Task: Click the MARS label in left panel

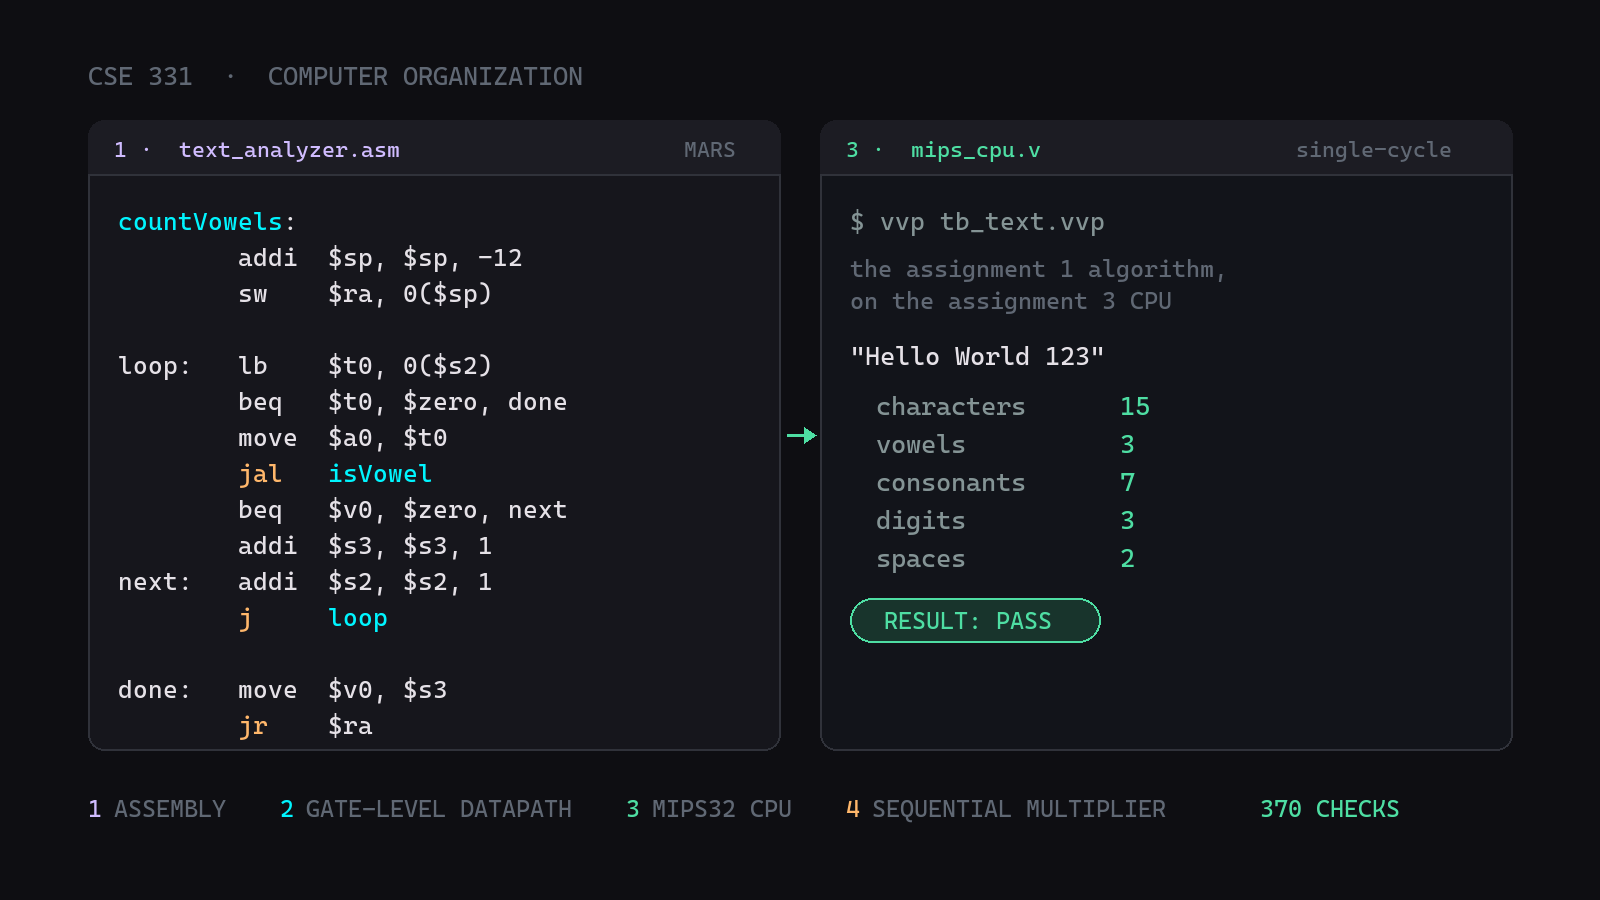Action: [x=710, y=150]
